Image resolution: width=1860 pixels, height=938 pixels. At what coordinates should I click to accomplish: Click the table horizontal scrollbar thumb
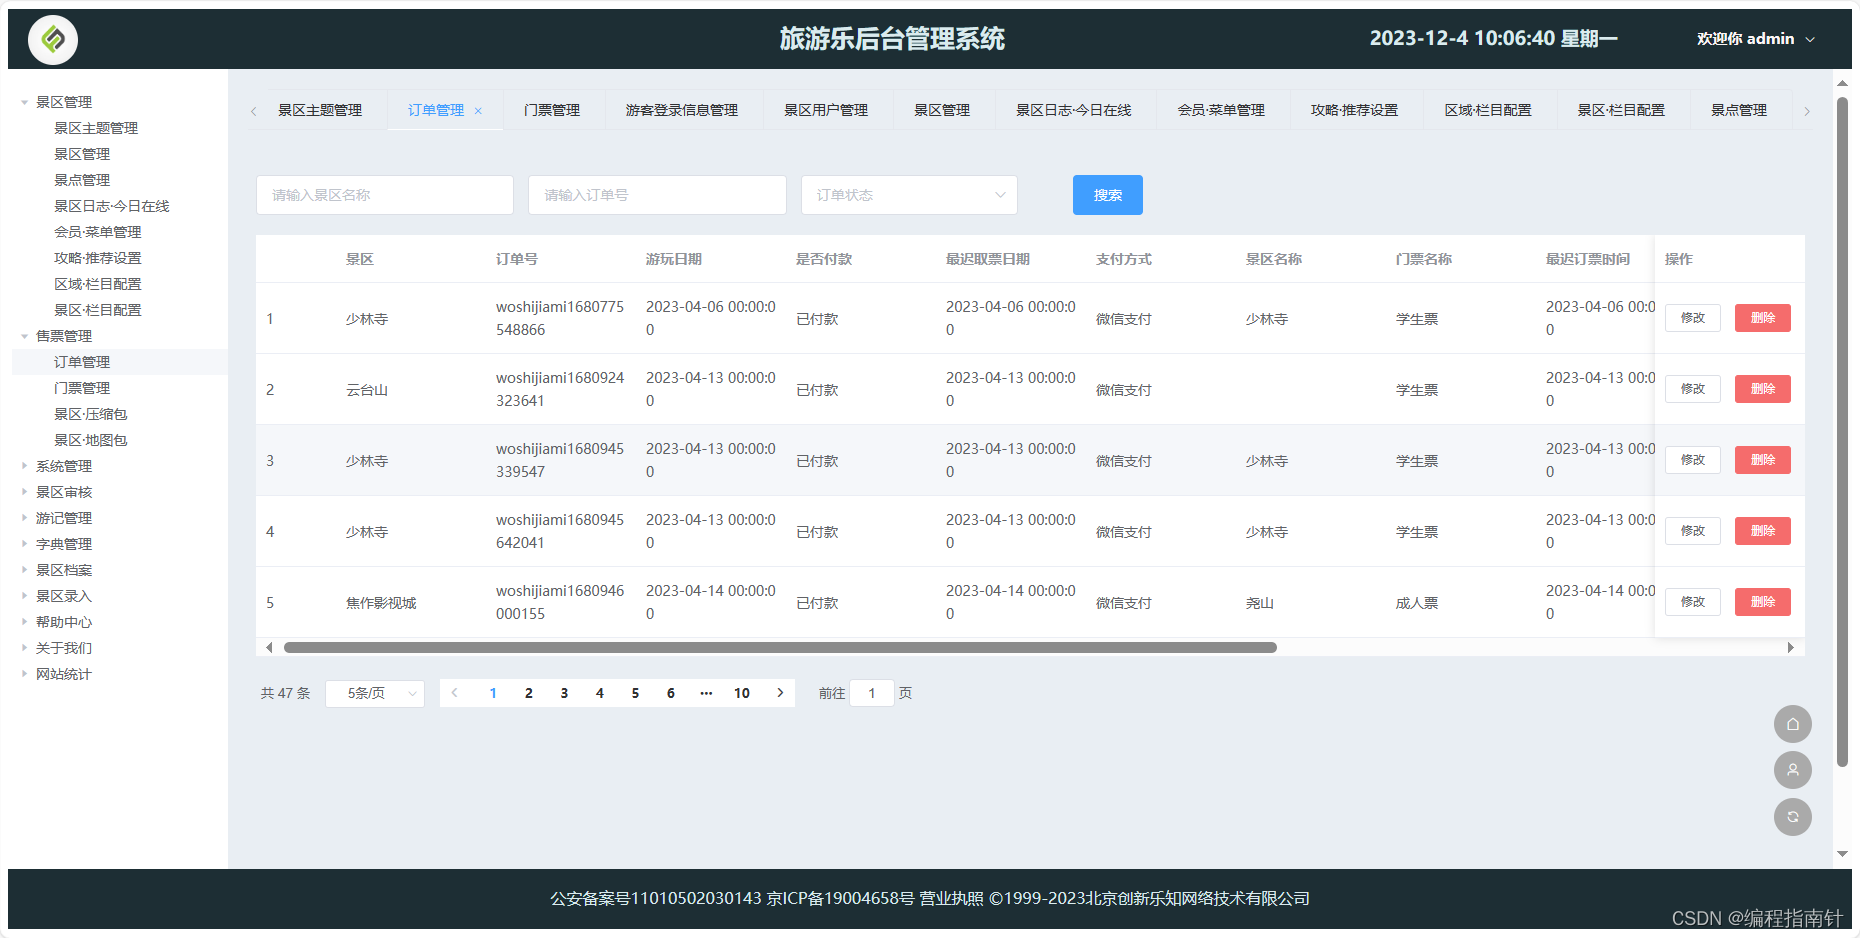click(x=780, y=648)
